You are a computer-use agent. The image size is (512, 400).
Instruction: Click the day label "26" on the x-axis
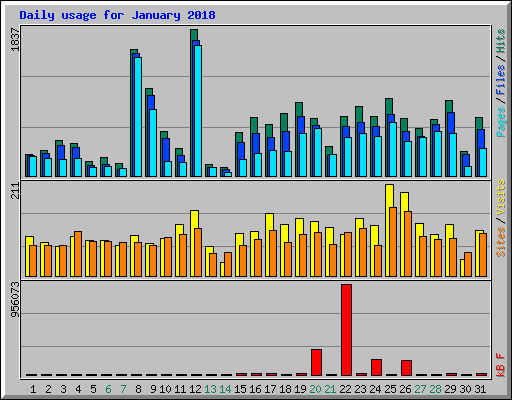[x=405, y=389]
